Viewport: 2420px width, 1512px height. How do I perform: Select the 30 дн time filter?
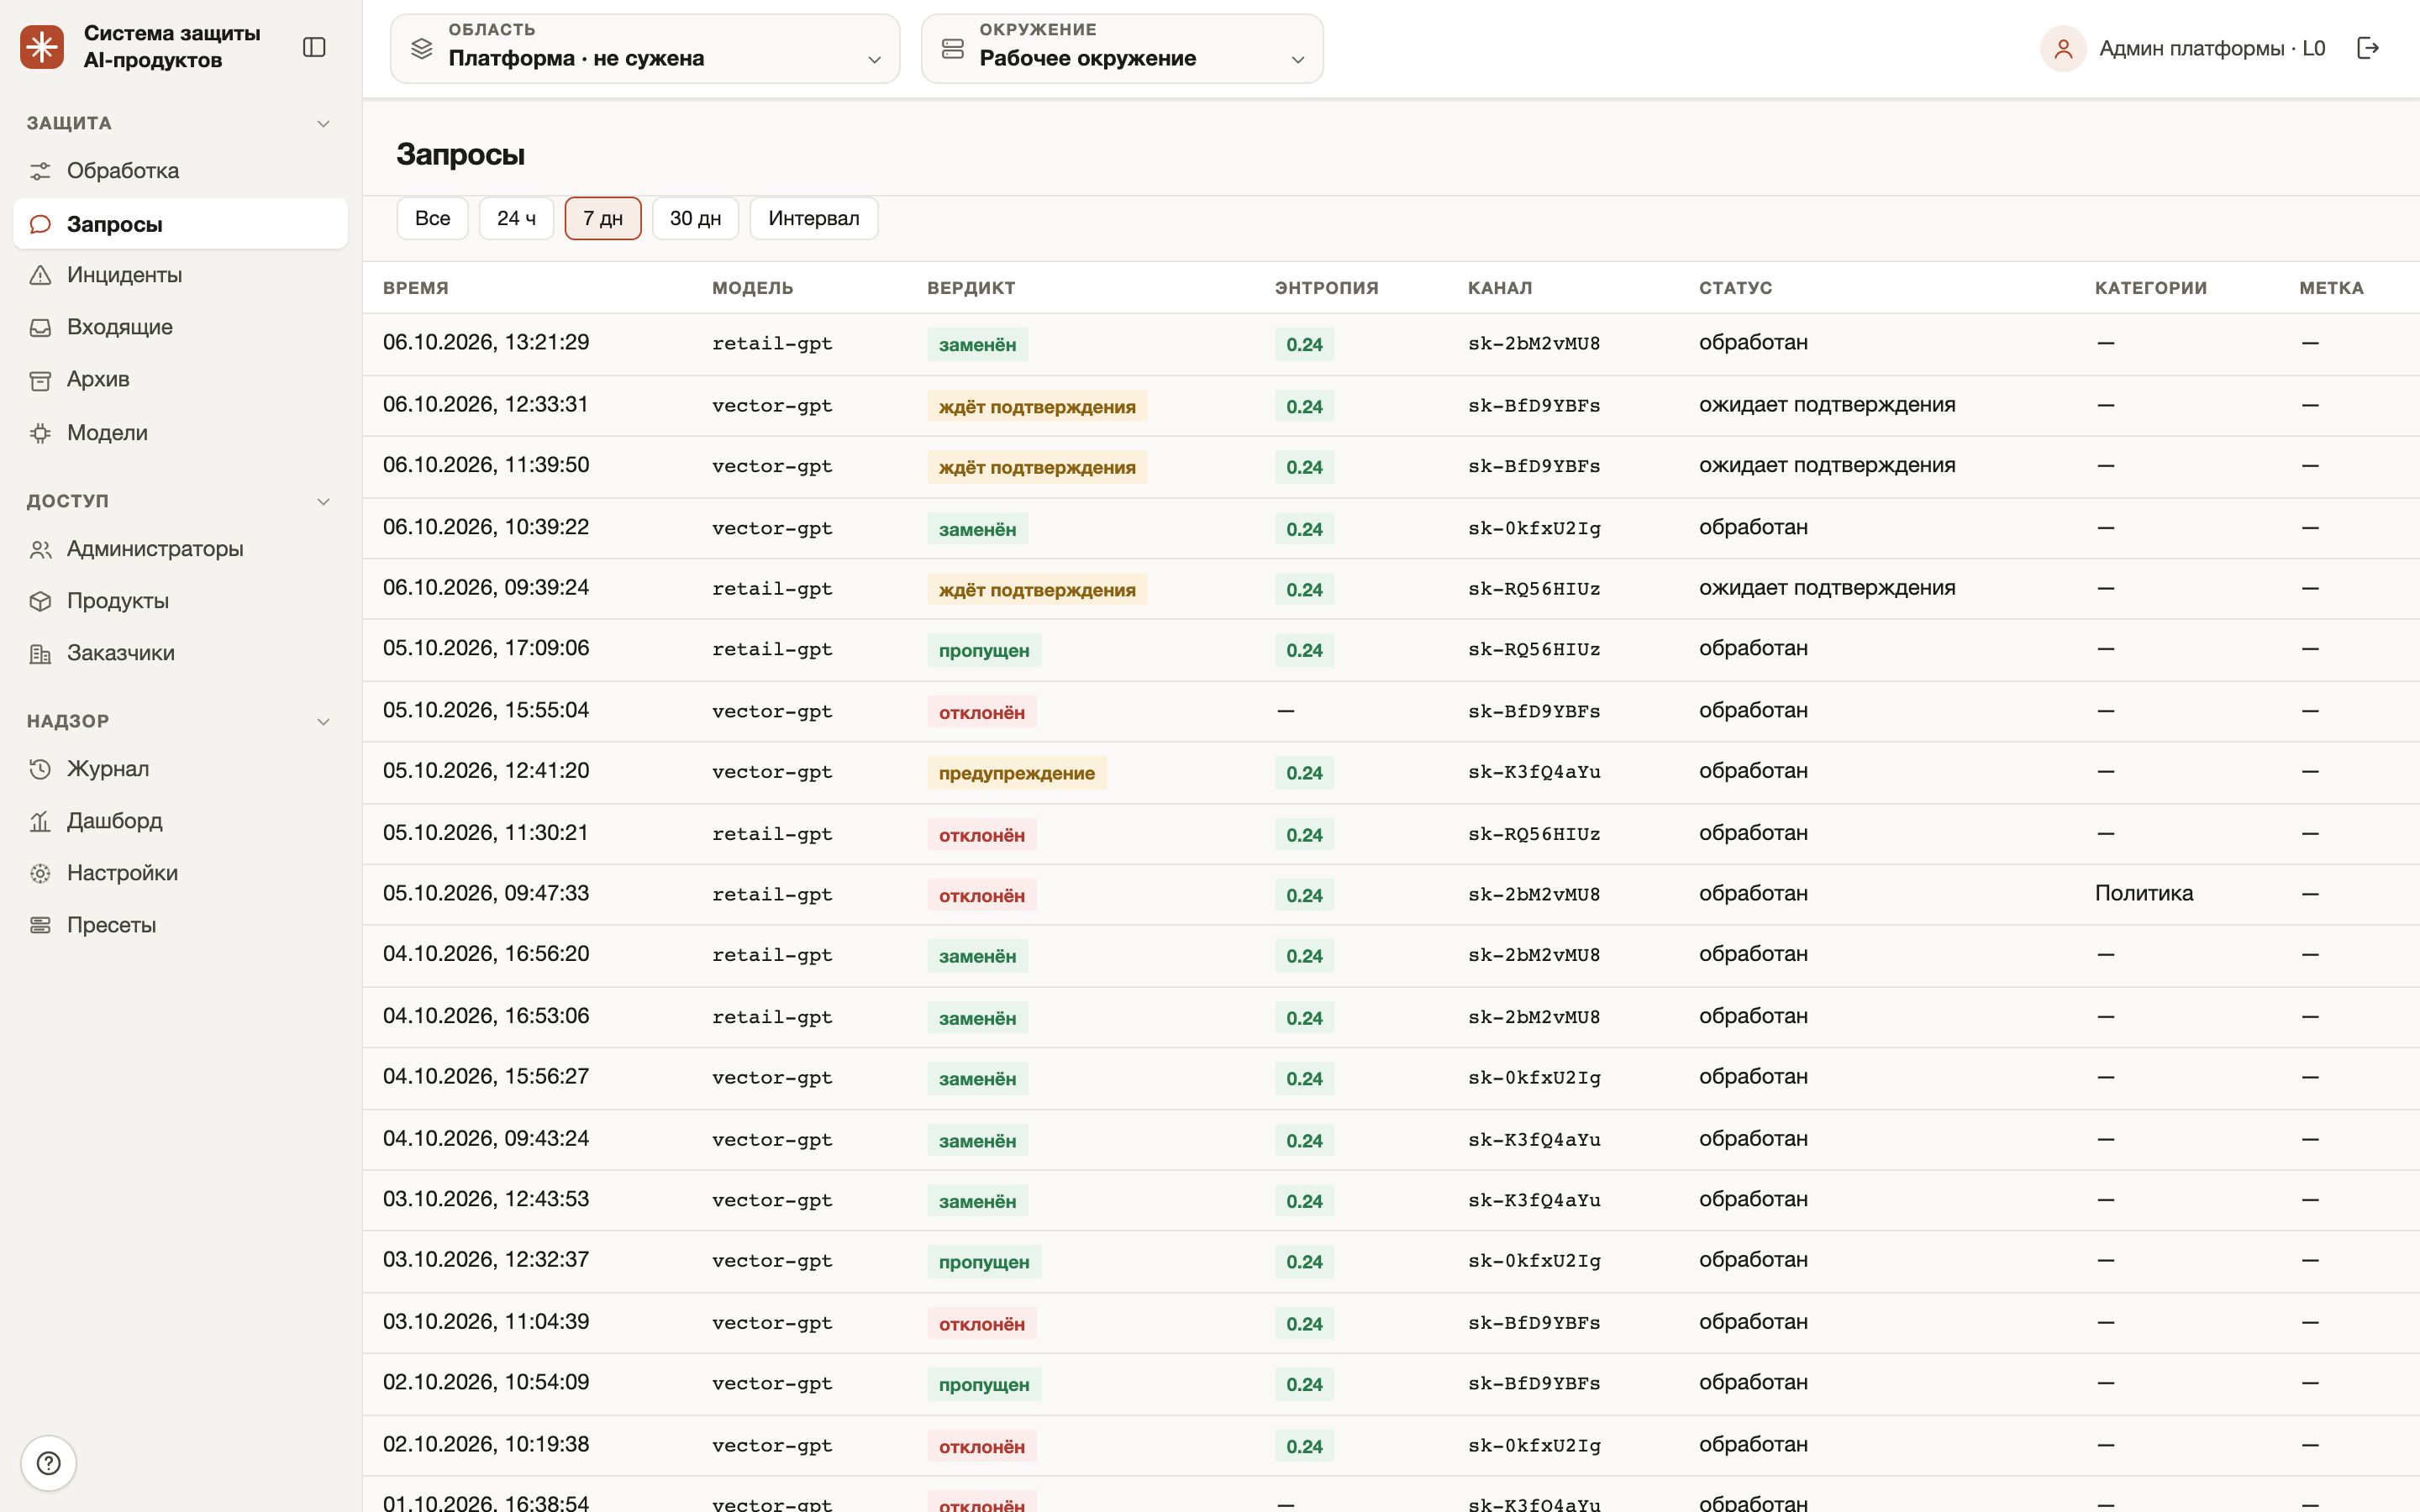[x=695, y=218]
